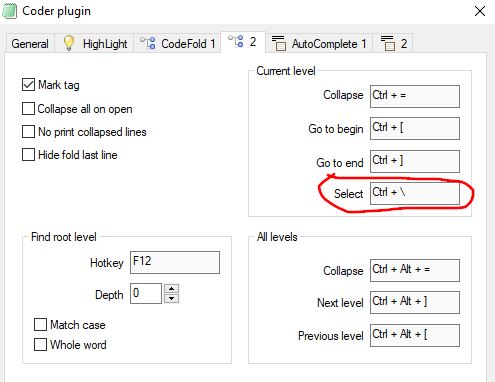The height and width of the screenshot is (382, 495).
Task: Select the CodeFold 2 tab
Action: tap(243, 42)
